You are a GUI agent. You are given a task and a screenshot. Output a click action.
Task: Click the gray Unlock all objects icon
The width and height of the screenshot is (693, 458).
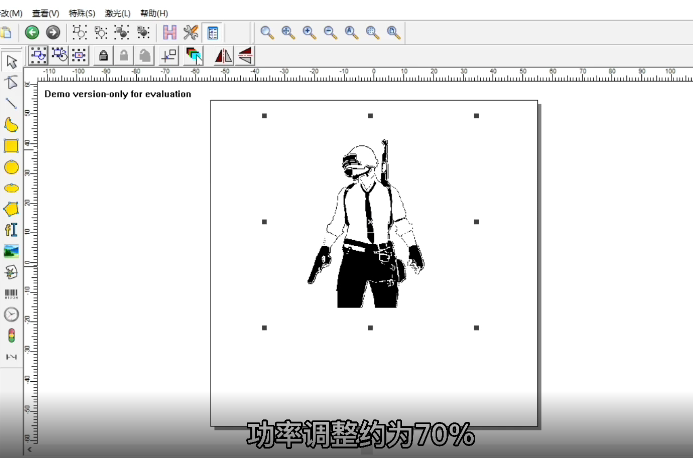(x=145, y=56)
